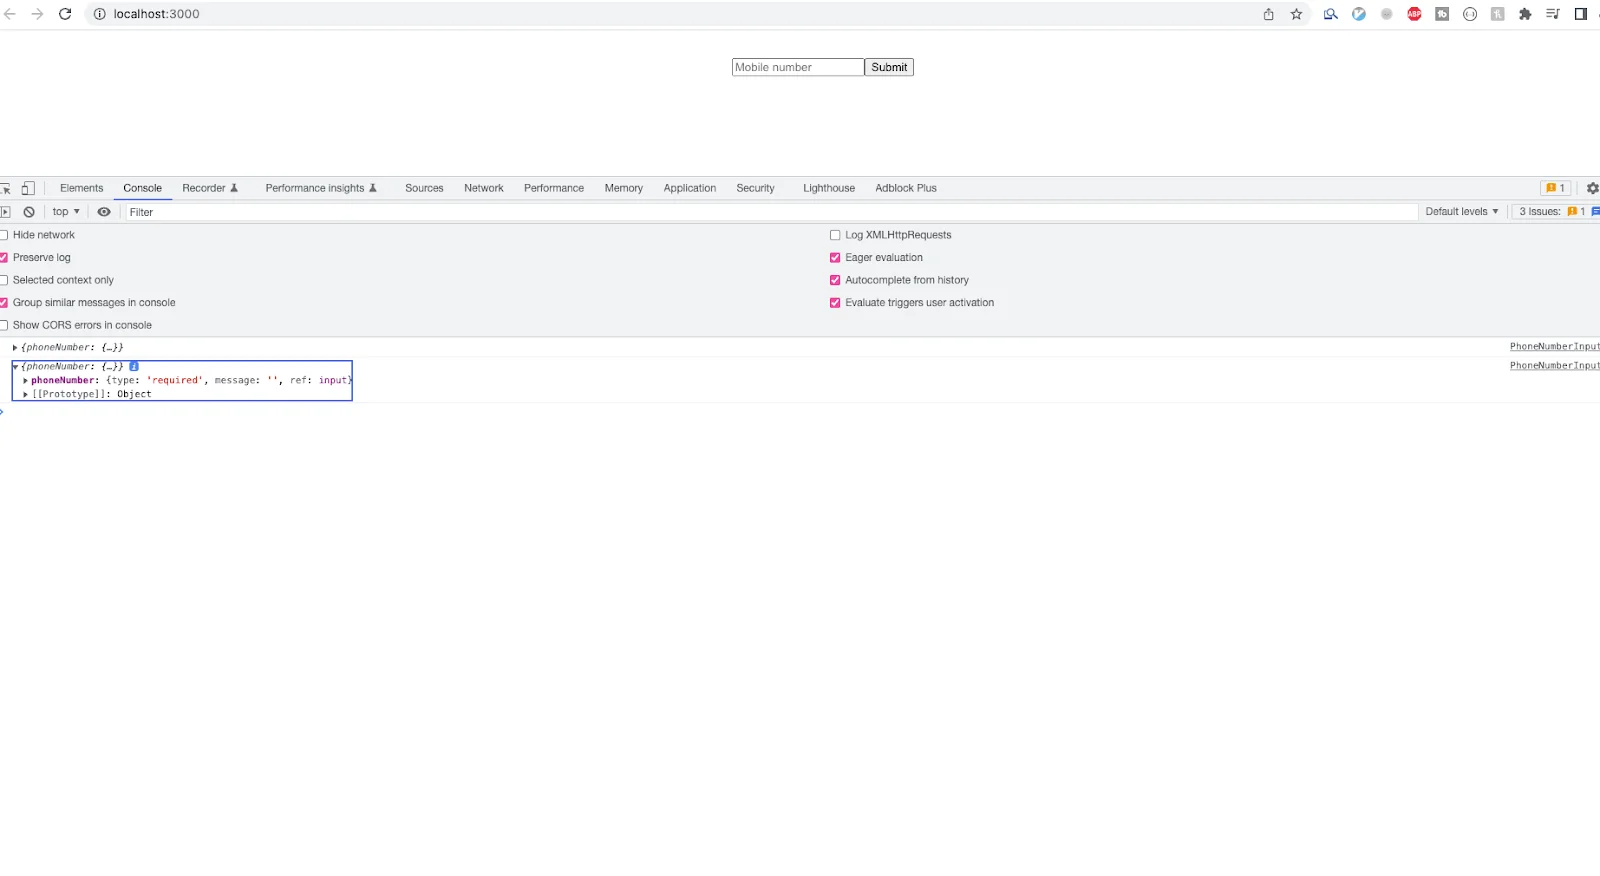Image resolution: width=1600 pixels, height=876 pixels.
Task: Open the Extensions puzzle piece menu
Action: pyautogui.click(x=1525, y=14)
